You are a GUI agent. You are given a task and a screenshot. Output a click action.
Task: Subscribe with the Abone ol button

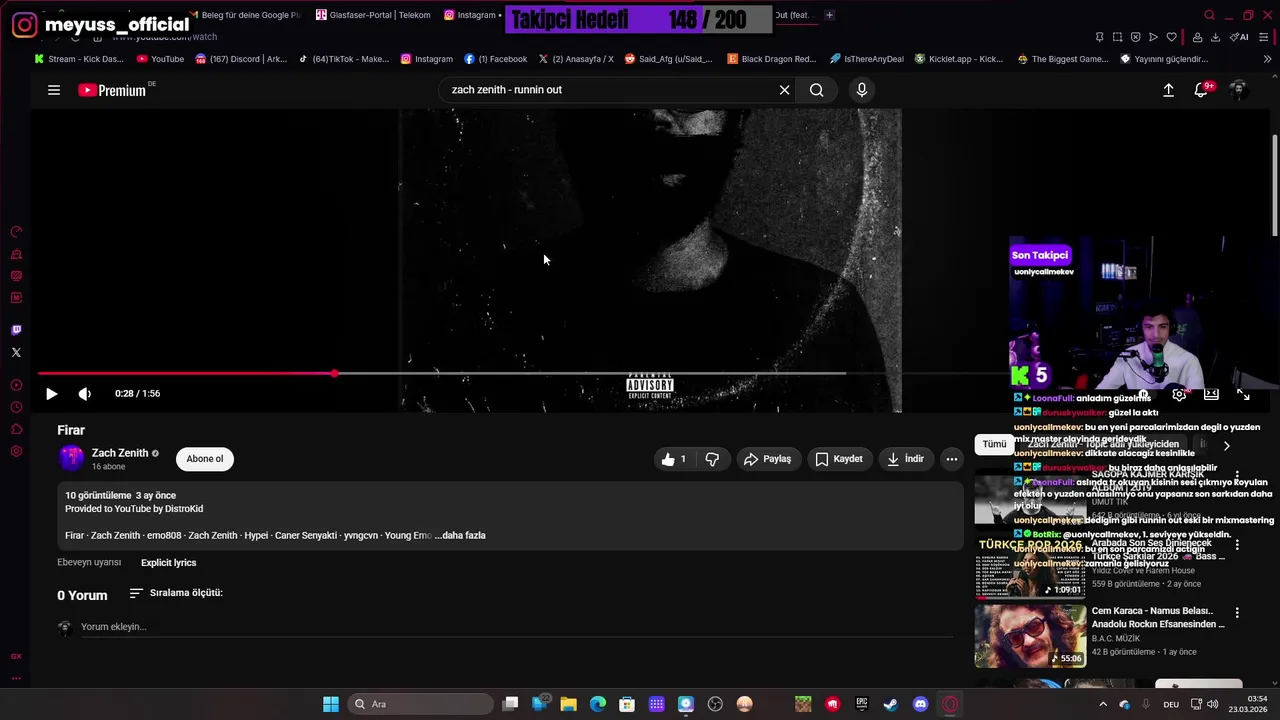coord(205,459)
